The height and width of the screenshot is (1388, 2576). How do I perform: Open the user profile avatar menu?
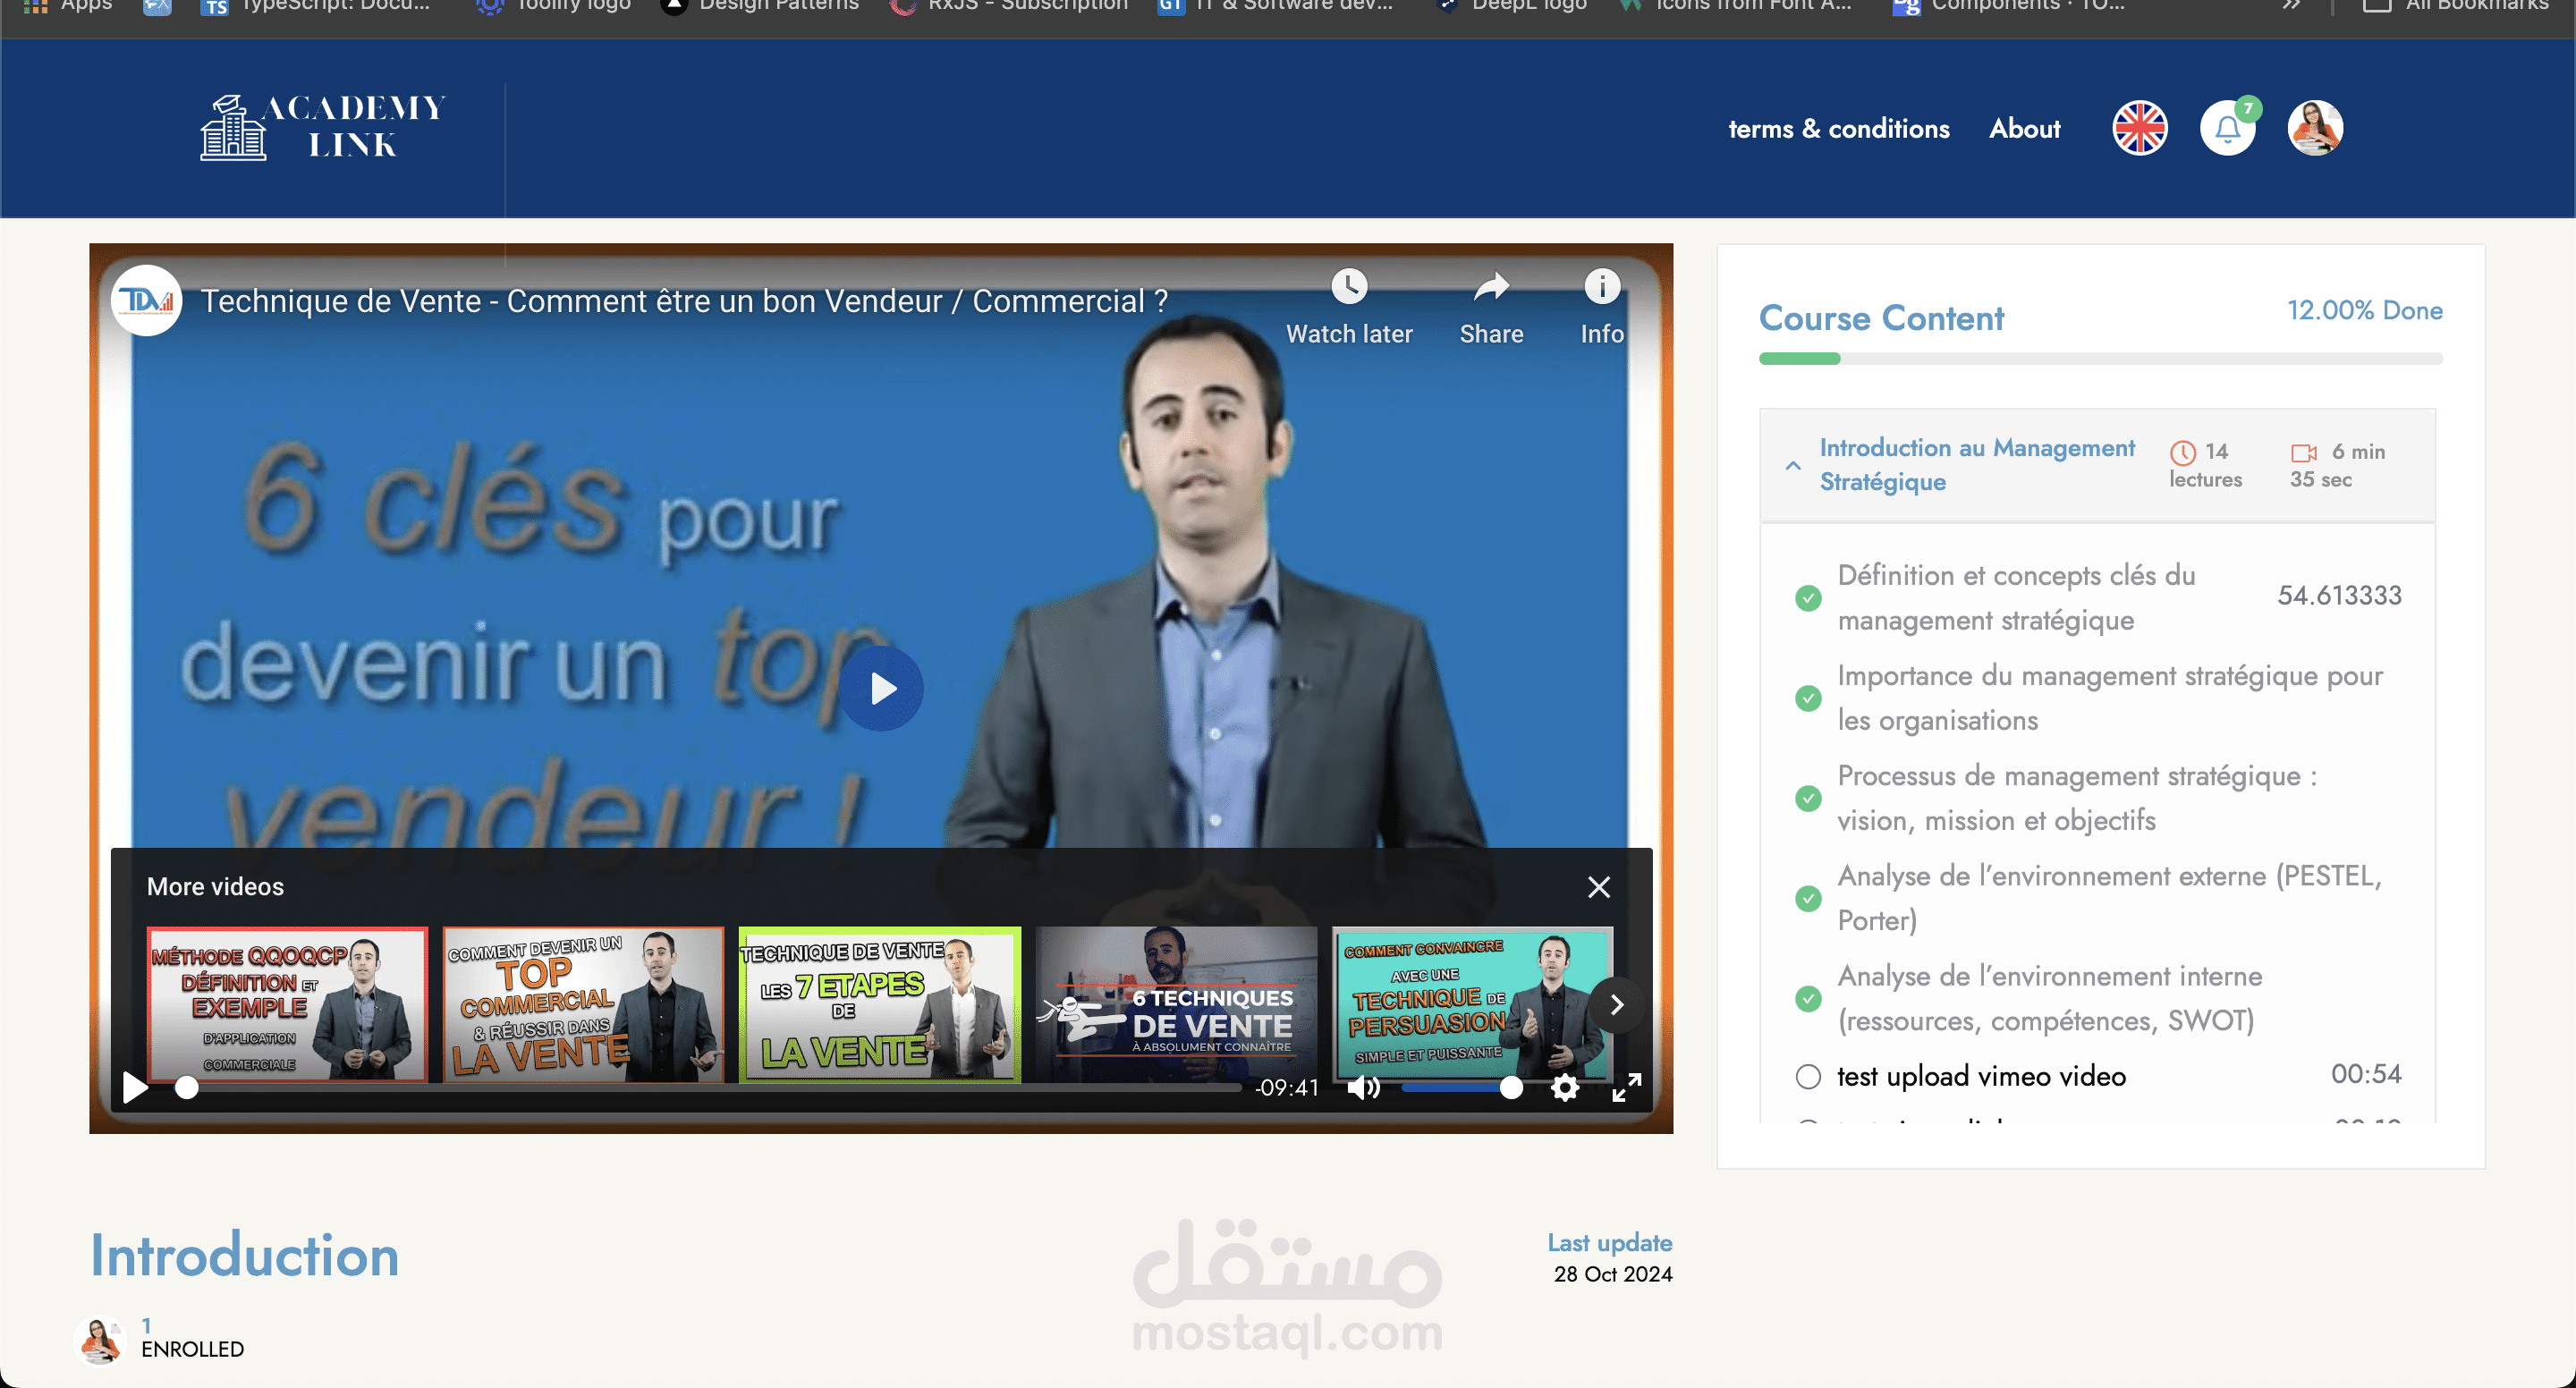[x=2315, y=129]
